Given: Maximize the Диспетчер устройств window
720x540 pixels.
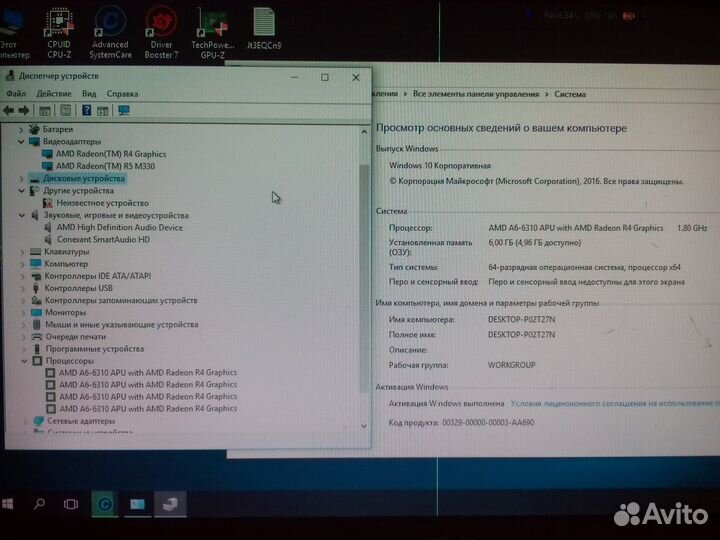Looking at the screenshot, I should click(325, 77).
